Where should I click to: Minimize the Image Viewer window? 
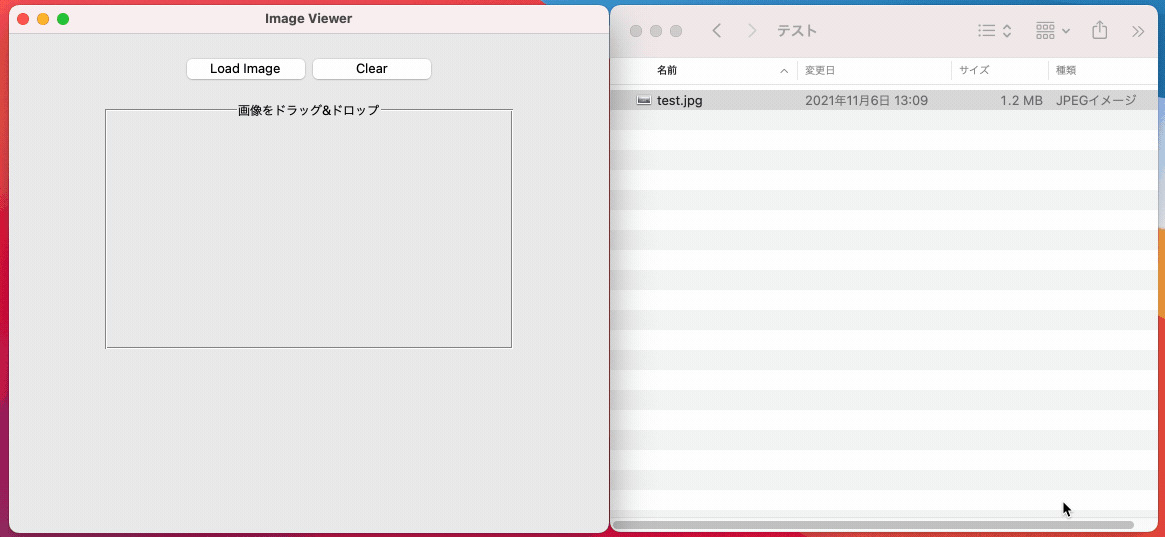click(x=43, y=19)
